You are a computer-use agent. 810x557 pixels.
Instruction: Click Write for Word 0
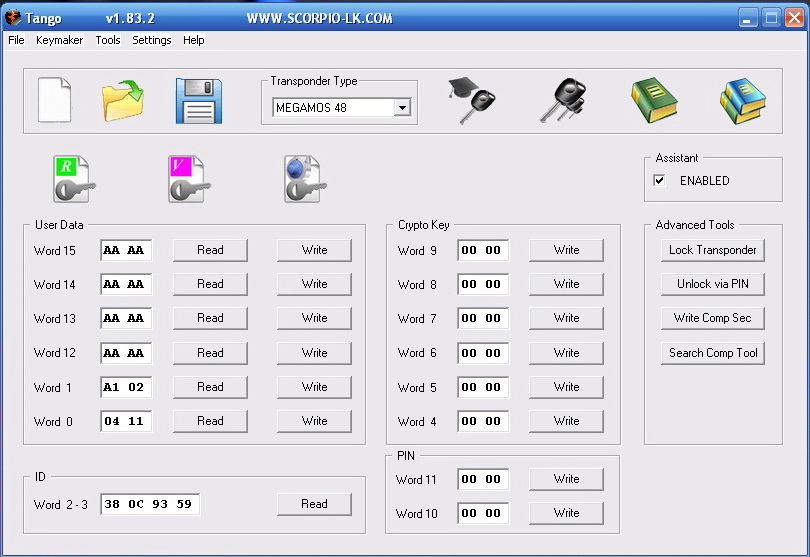pos(314,421)
